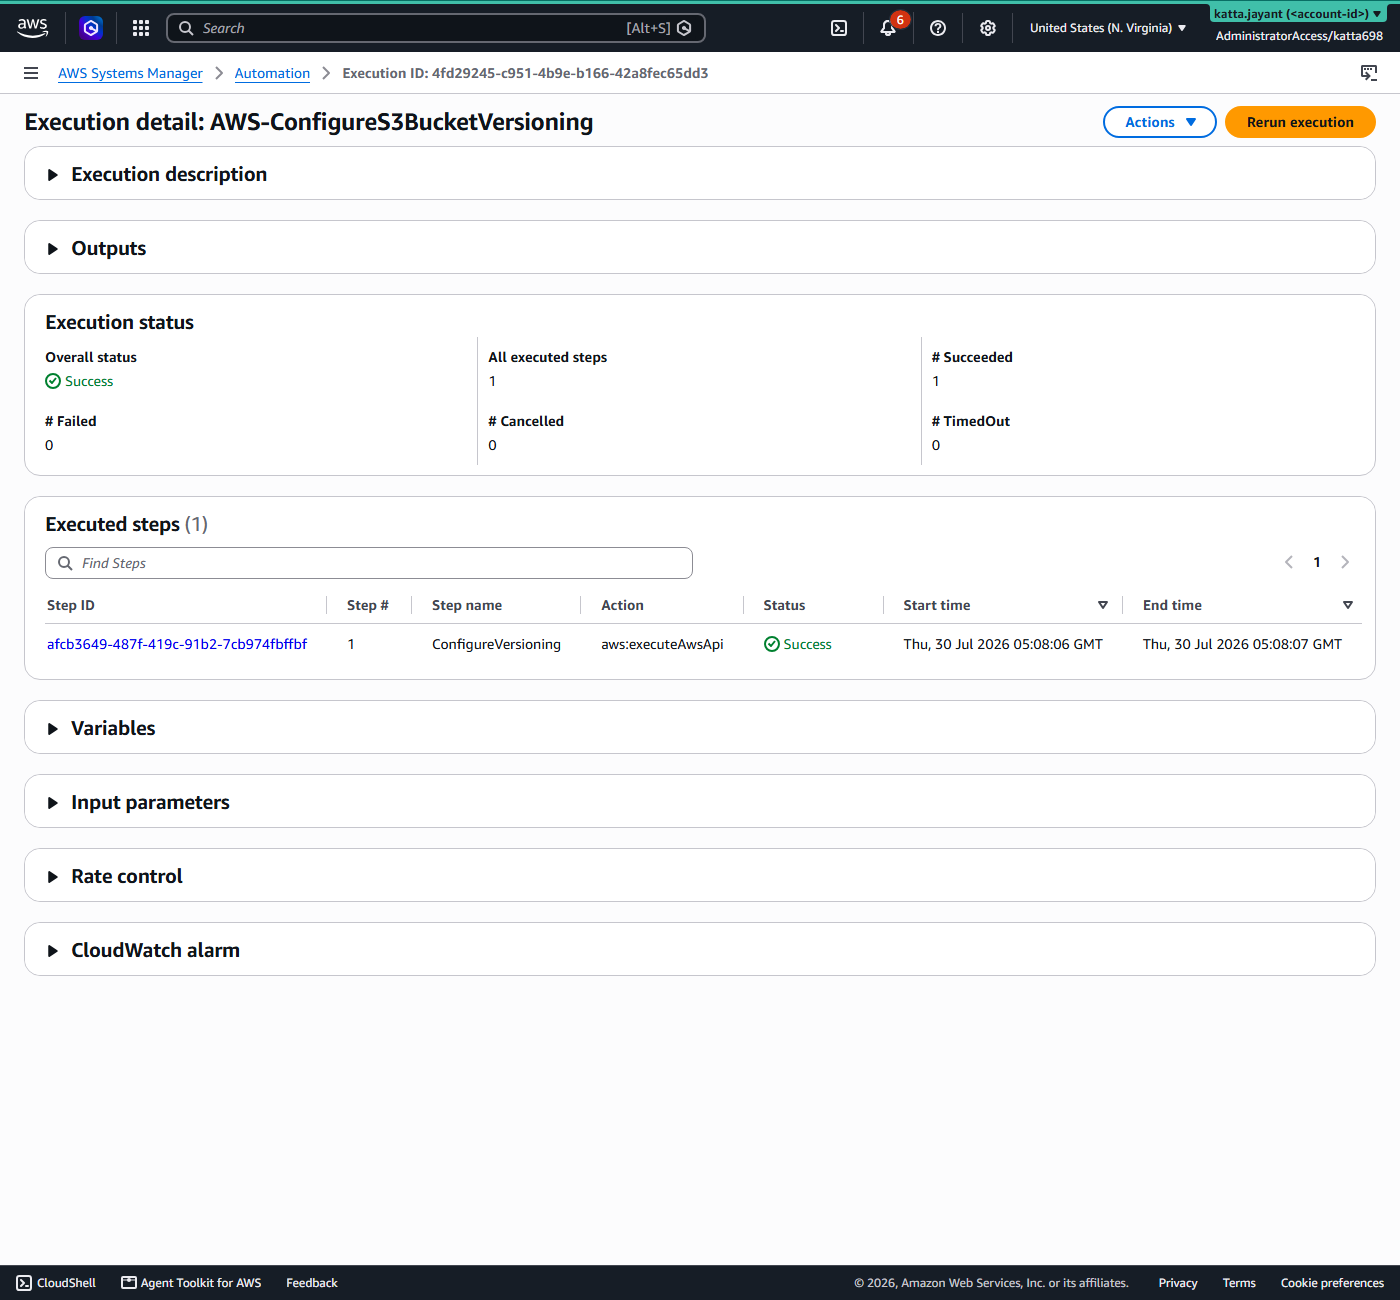Open the help question mark icon
This screenshot has height=1300, width=1400.
tap(938, 28)
